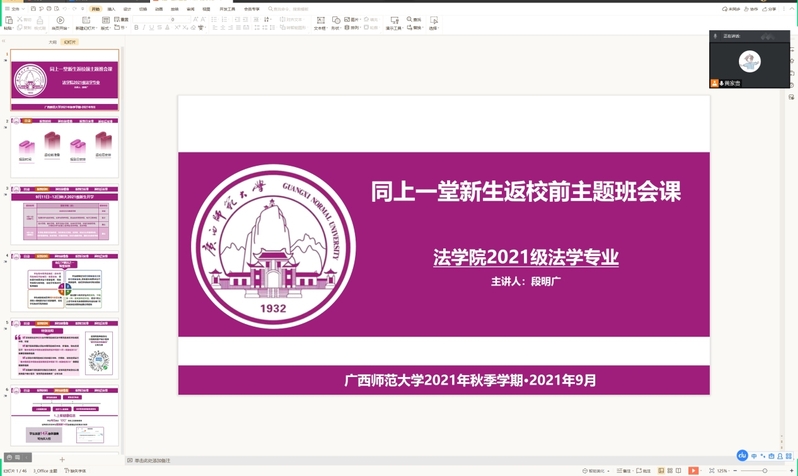Open the Presentation Tools icon
This screenshot has width=798, height=476.
pos(394,20)
